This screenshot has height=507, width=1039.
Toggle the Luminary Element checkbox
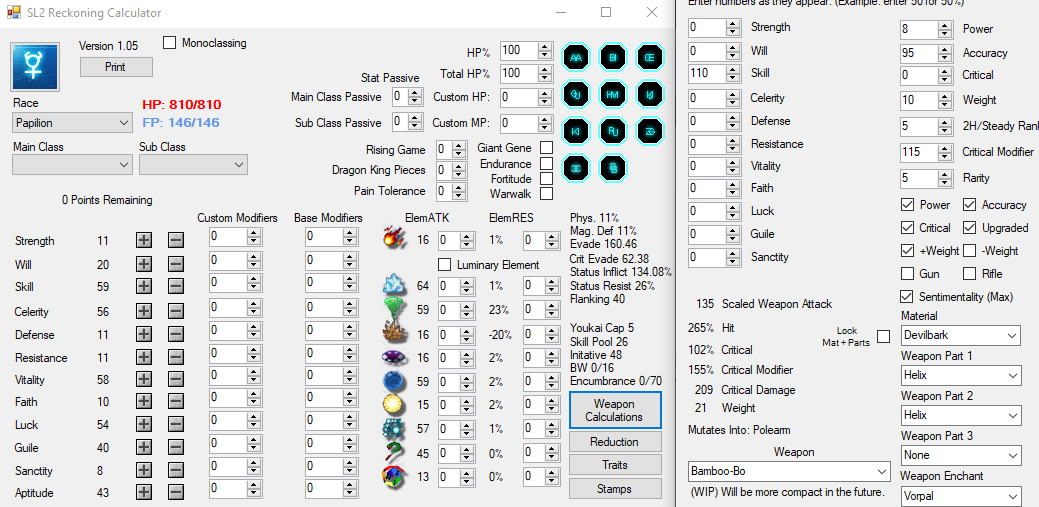[x=445, y=265]
